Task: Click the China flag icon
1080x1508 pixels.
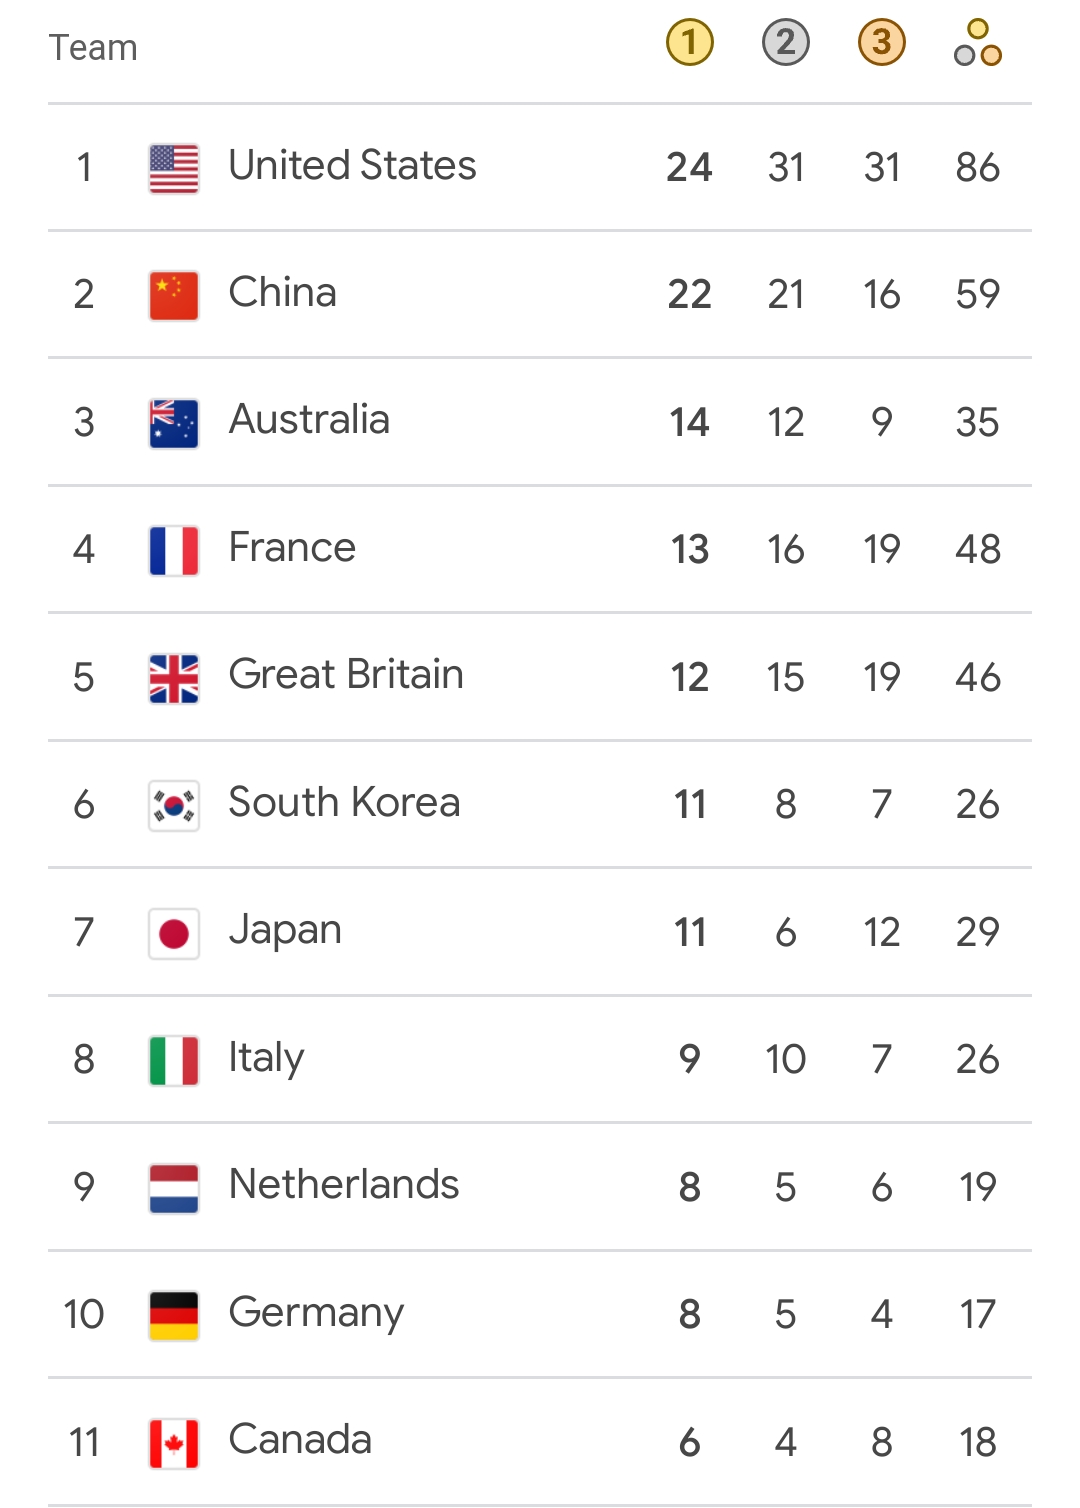Action: click(x=174, y=295)
